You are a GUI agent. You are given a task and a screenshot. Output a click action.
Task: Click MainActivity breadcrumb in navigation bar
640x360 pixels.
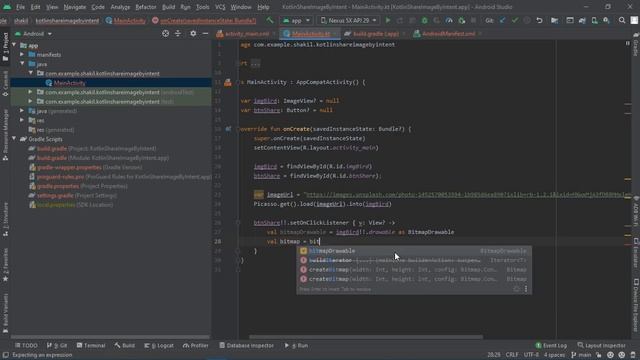pyautogui.click(x=125, y=20)
